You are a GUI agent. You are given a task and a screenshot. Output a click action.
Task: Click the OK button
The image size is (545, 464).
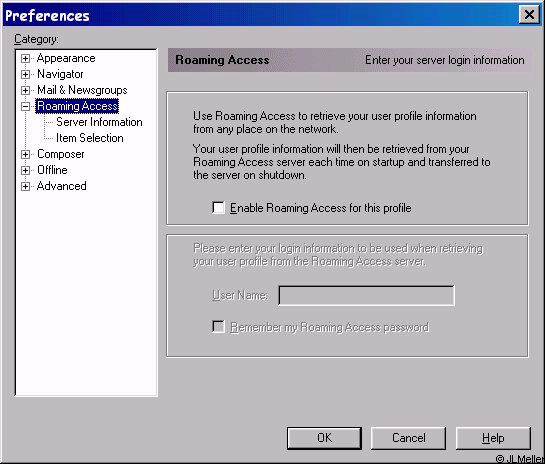click(x=324, y=438)
